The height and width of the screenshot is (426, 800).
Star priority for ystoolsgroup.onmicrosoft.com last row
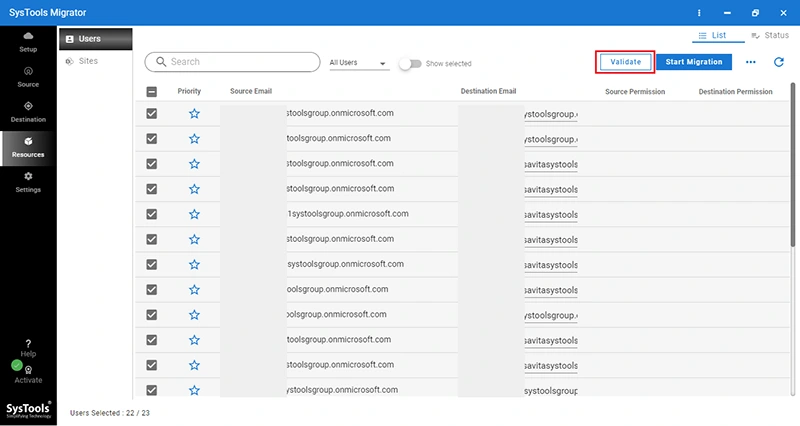pyautogui.click(x=194, y=390)
